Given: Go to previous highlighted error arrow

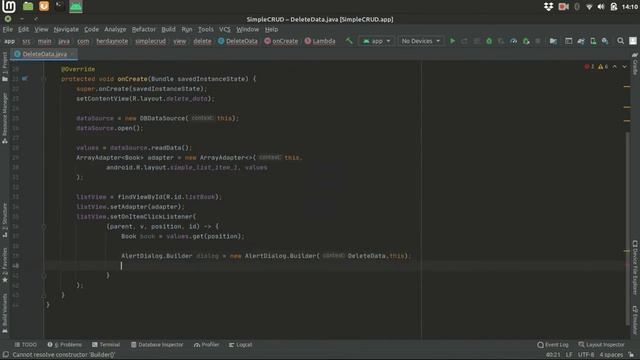Looking at the screenshot, I should pyautogui.click(x=615, y=67).
